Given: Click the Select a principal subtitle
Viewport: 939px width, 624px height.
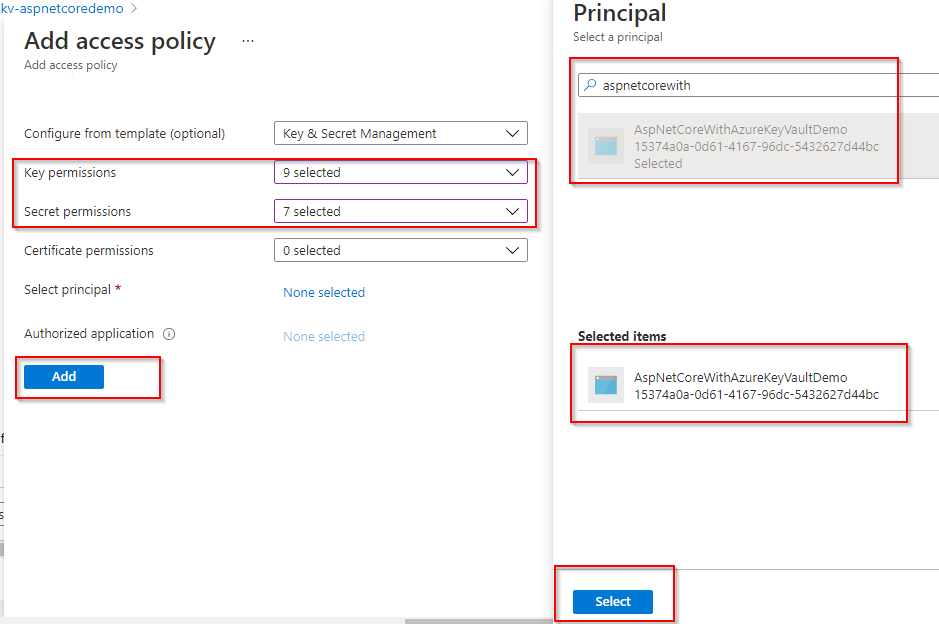Looking at the screenshot, I should tap(617, 37).
